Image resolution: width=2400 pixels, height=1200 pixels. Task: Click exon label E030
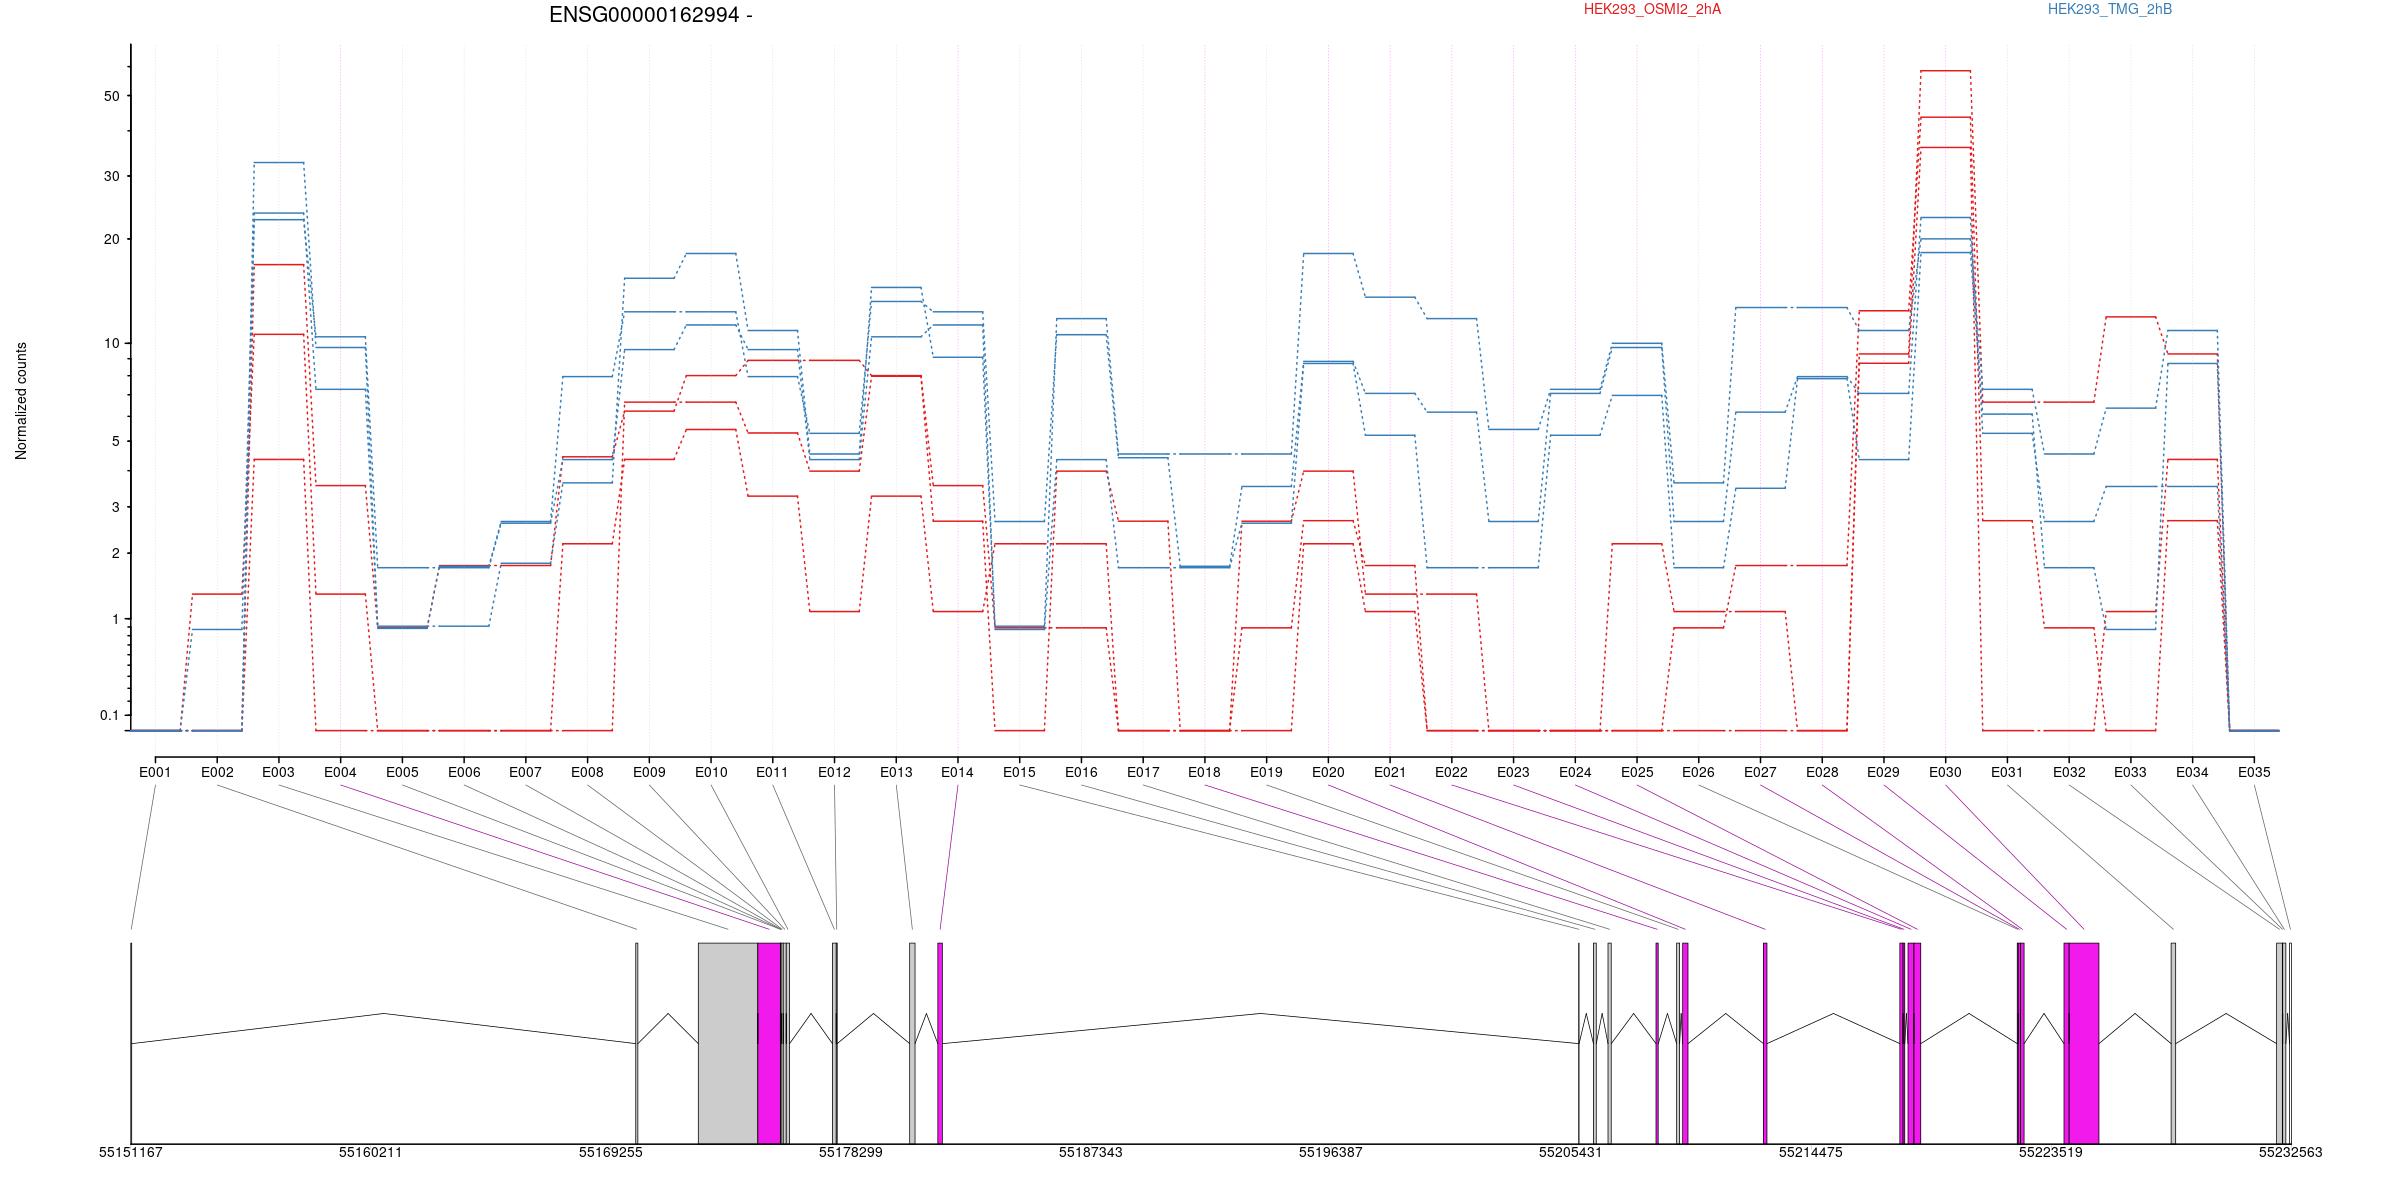[1945, 772]
